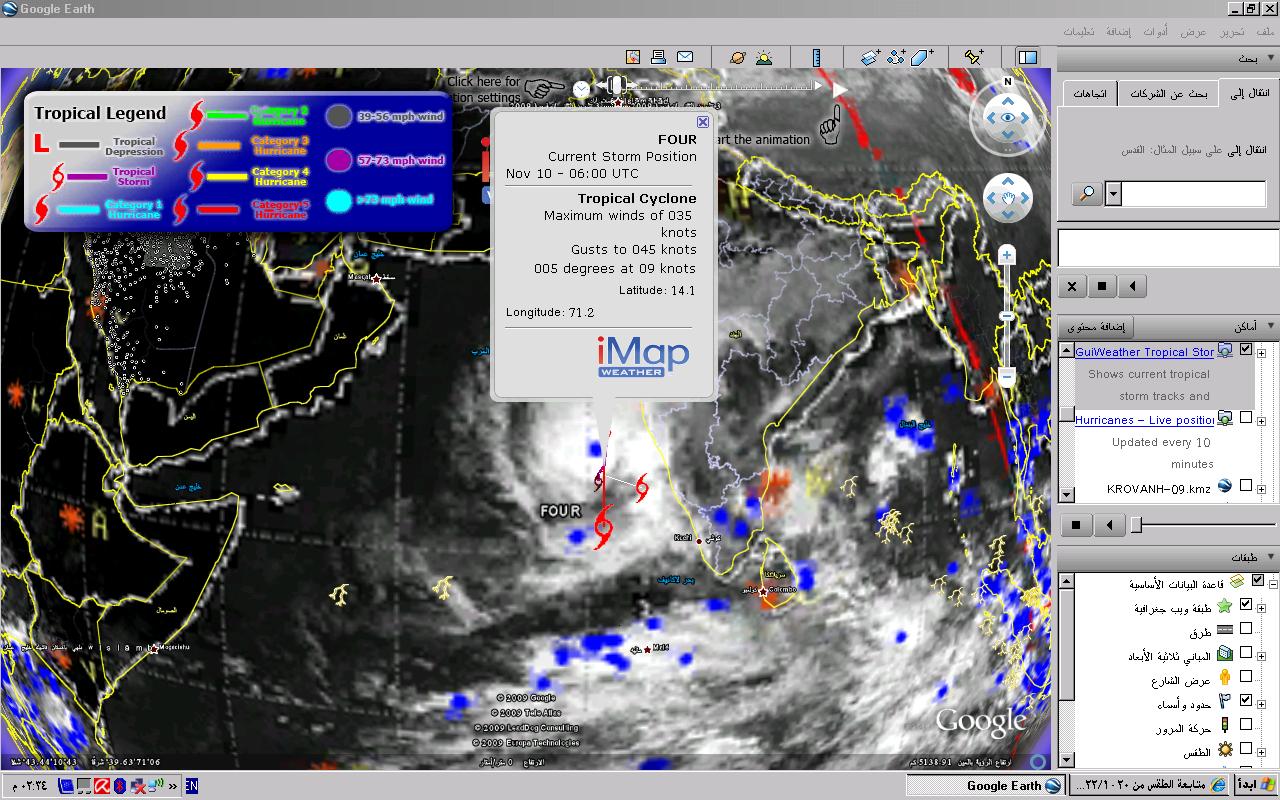Click the Move joystick hand control
Screen dimensions: 1280x800
[x=1008, y=198]
